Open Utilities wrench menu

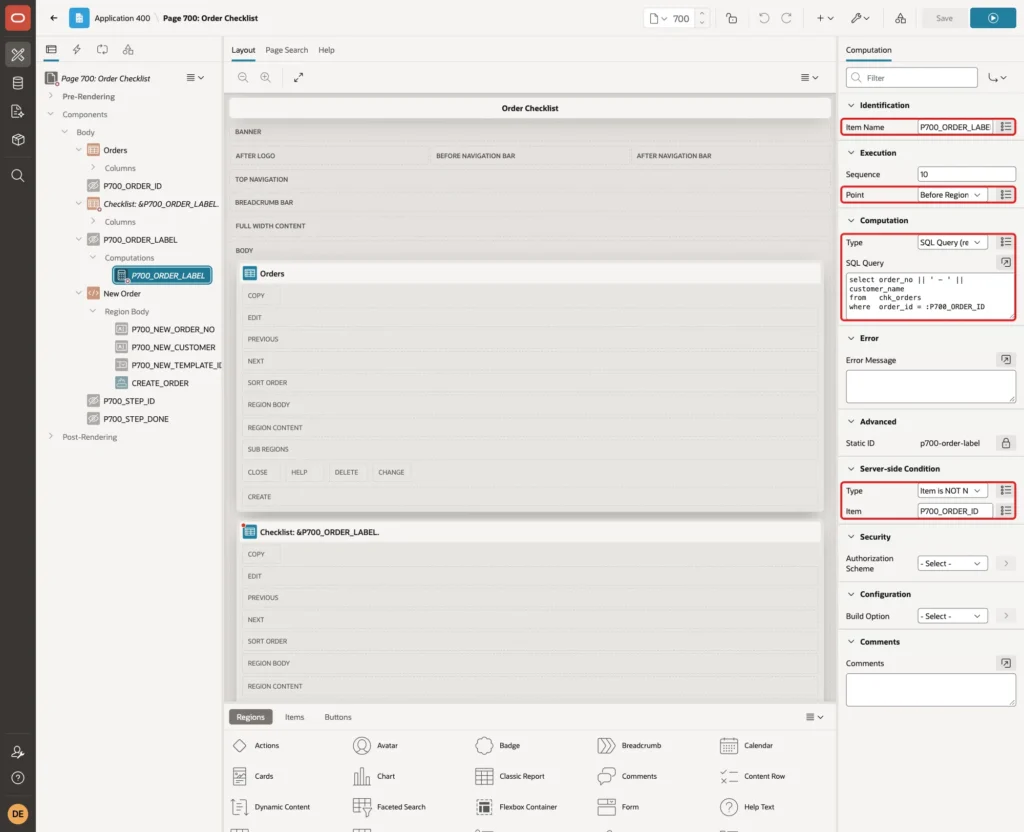tap(860, 18)
